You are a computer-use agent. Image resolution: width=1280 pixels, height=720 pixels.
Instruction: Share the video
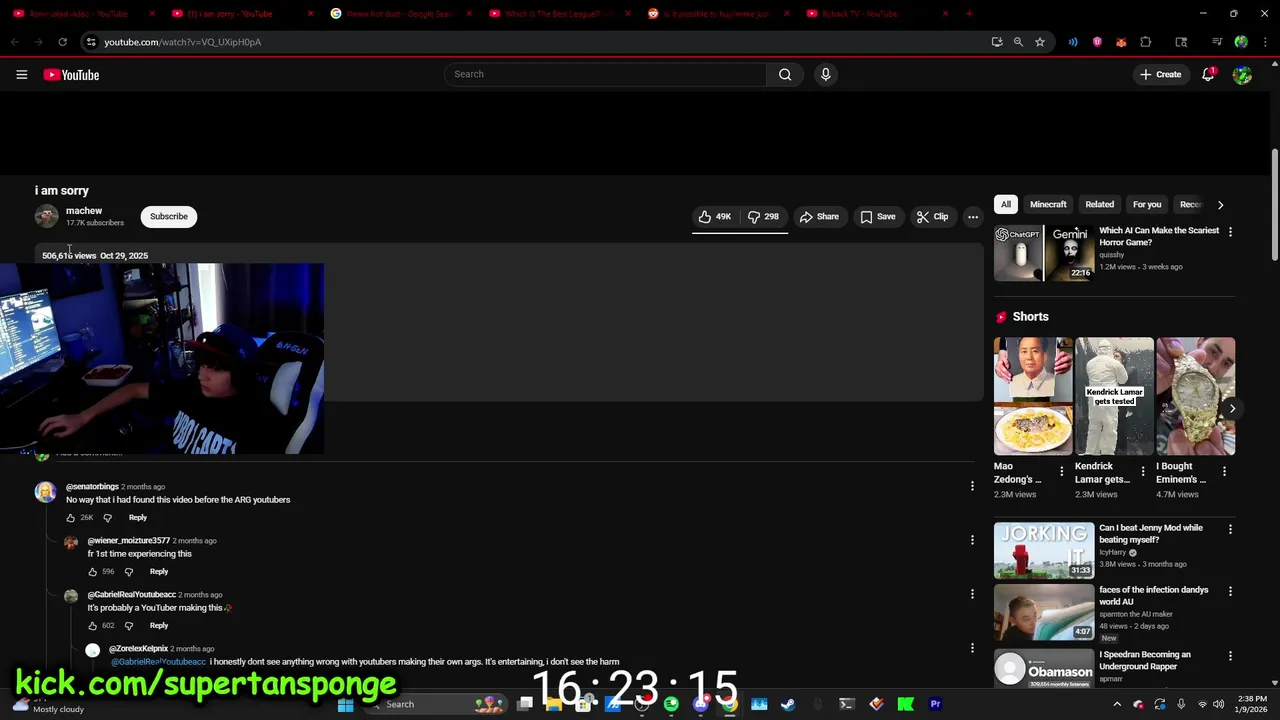click(x=819, y=216)
